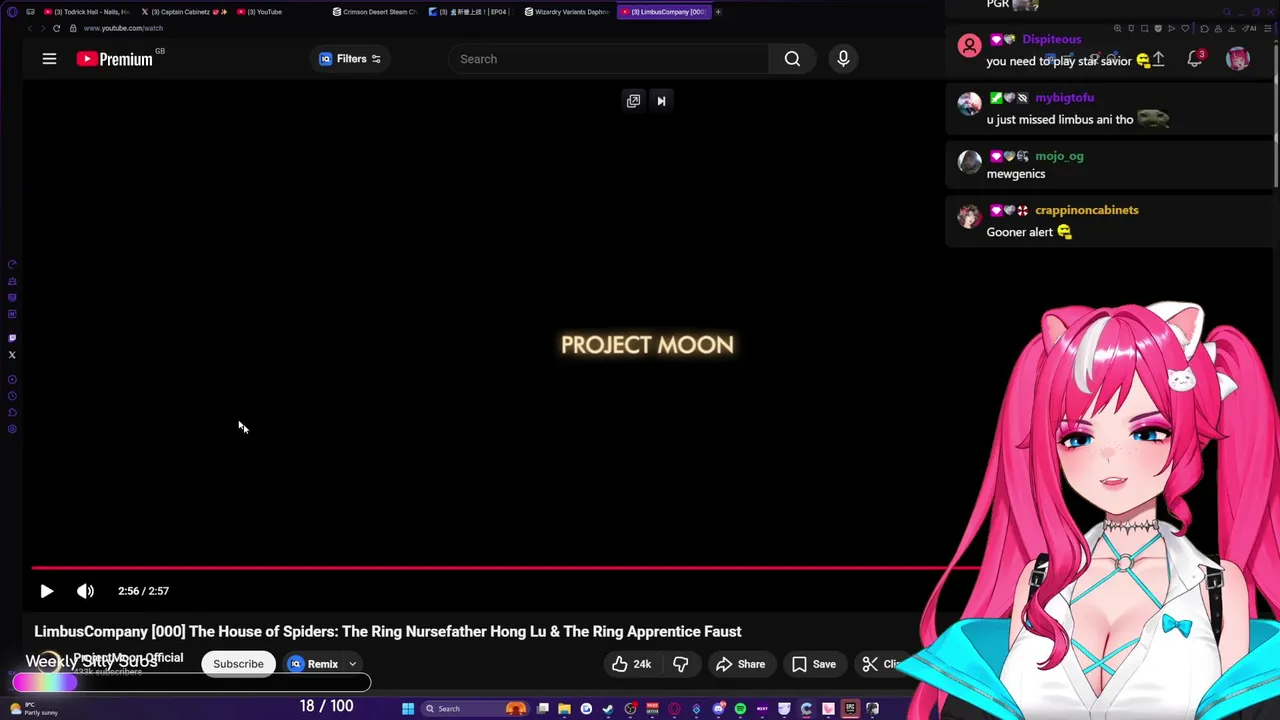
Task: Open Discord from the taskbar
Action: (719, 709)
